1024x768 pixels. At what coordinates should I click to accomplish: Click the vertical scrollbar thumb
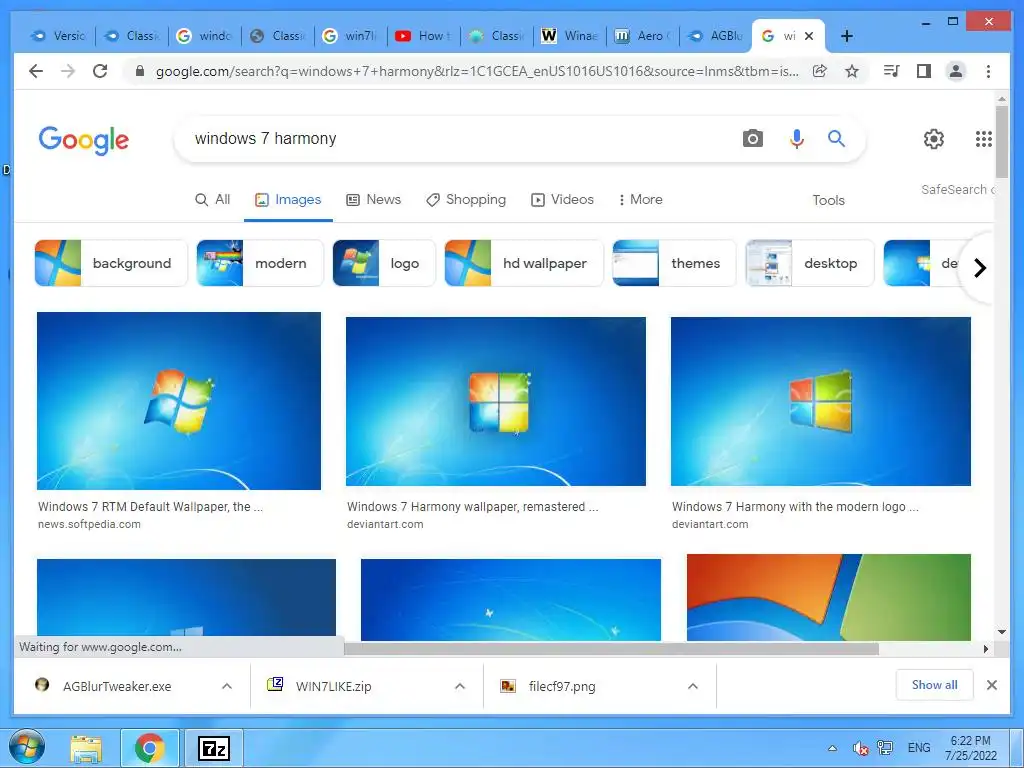tap(1002, 141)
